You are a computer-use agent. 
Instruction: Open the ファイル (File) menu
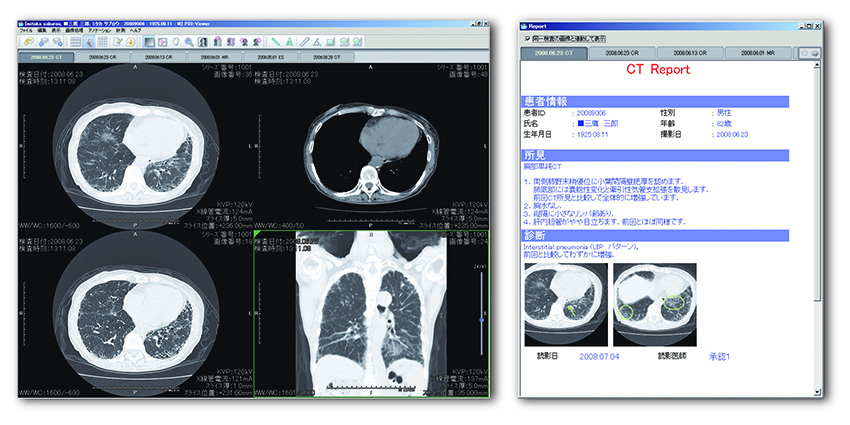coord(27,31)
